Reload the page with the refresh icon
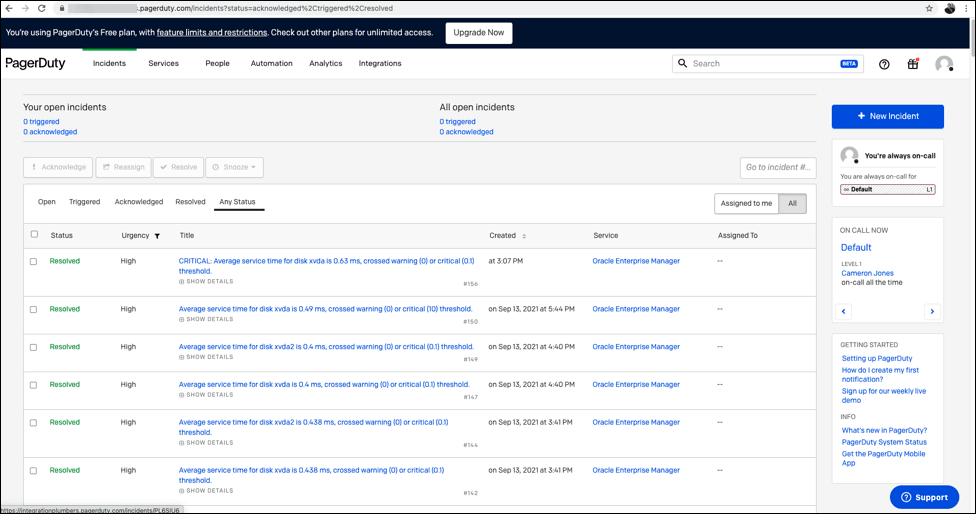 42,8
